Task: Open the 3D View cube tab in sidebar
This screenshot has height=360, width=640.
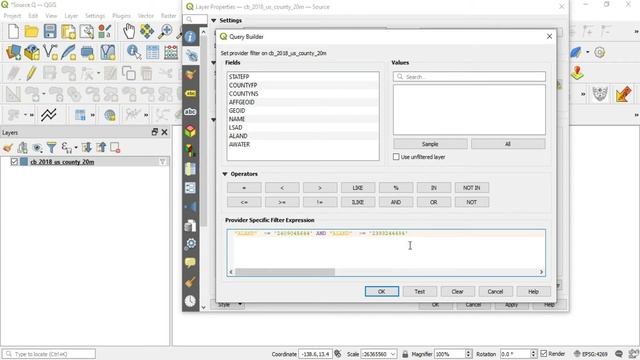Action: tap(190, 131)
